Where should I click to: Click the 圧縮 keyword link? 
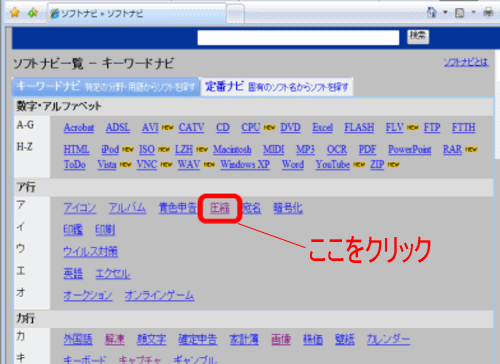(220, 208)
